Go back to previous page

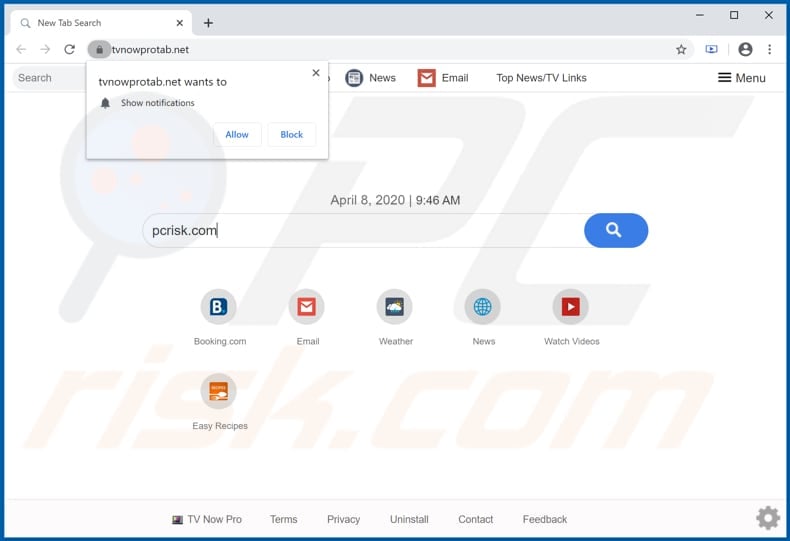tap(21, 49)
